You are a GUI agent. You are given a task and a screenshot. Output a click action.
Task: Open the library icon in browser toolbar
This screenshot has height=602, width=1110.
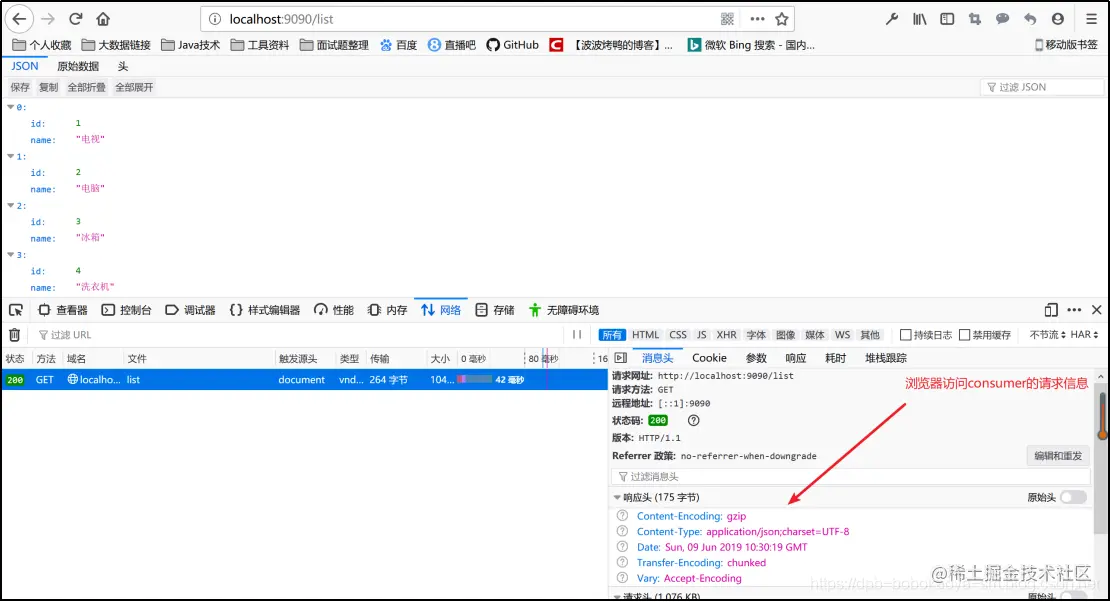point(920,19)
